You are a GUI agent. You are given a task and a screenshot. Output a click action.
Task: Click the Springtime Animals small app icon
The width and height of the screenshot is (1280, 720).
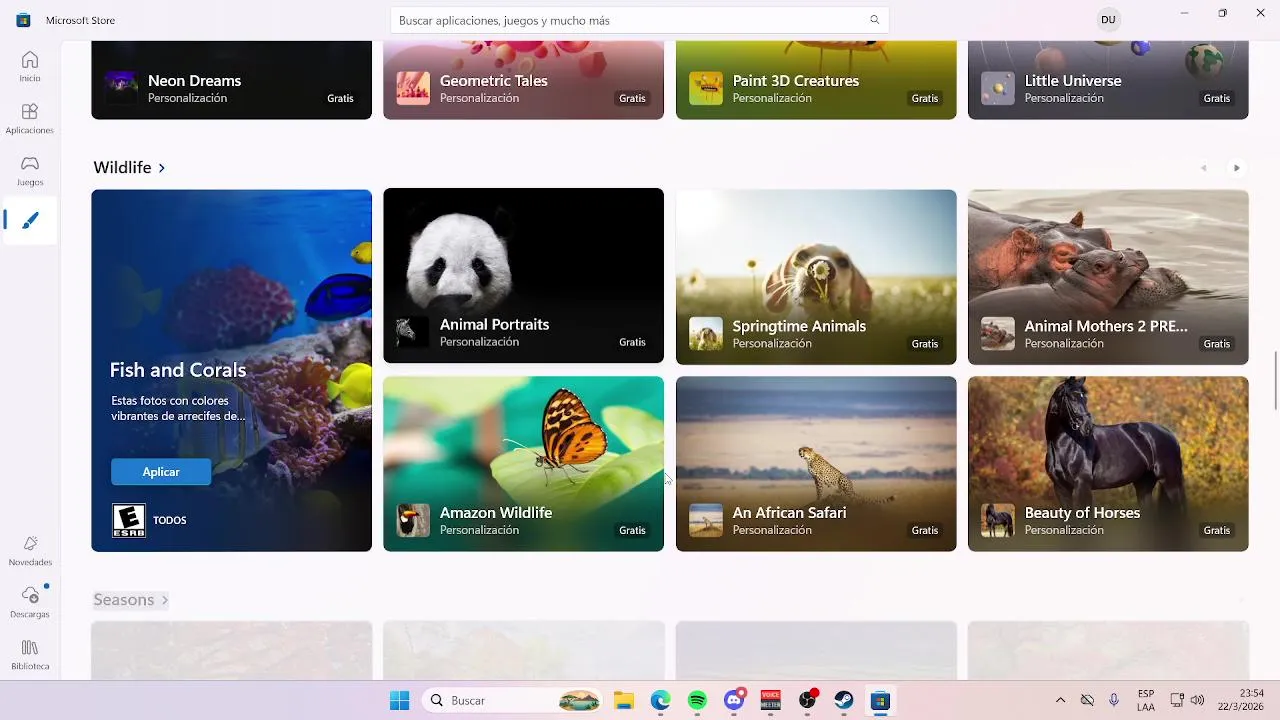pos(706,334)
